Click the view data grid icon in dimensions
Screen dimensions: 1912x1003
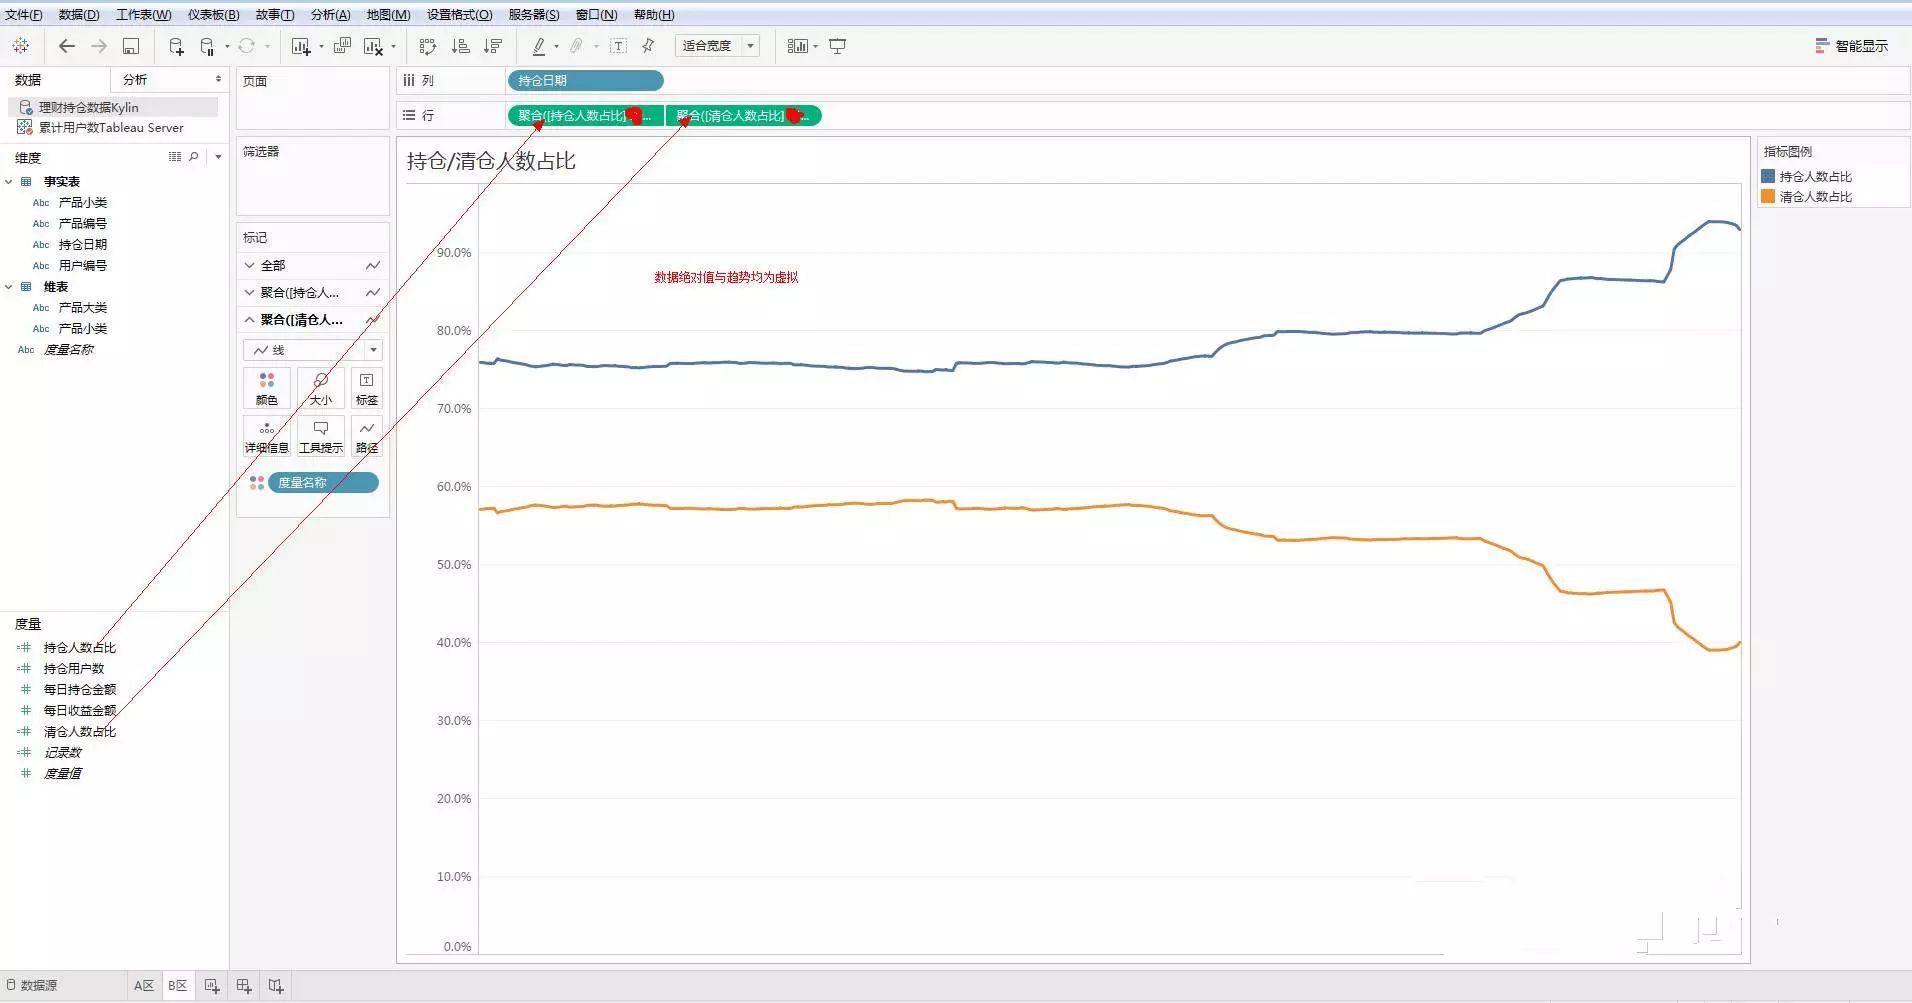pyautogui.click(x=175, y=157)
